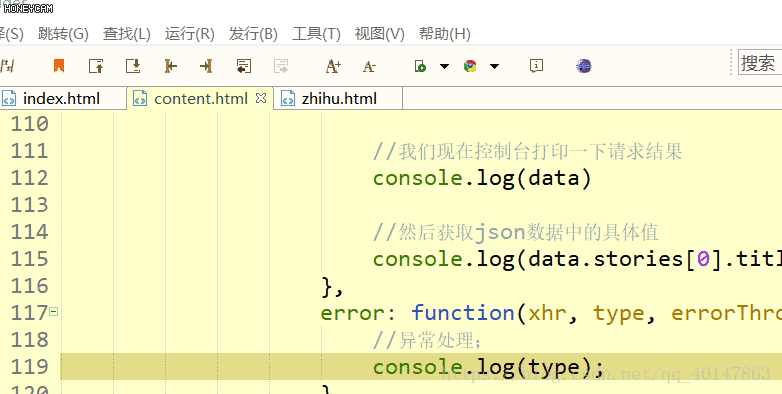Open the 查找(L) menu
This screenshot has height=394, width=782.
[127, 34]
